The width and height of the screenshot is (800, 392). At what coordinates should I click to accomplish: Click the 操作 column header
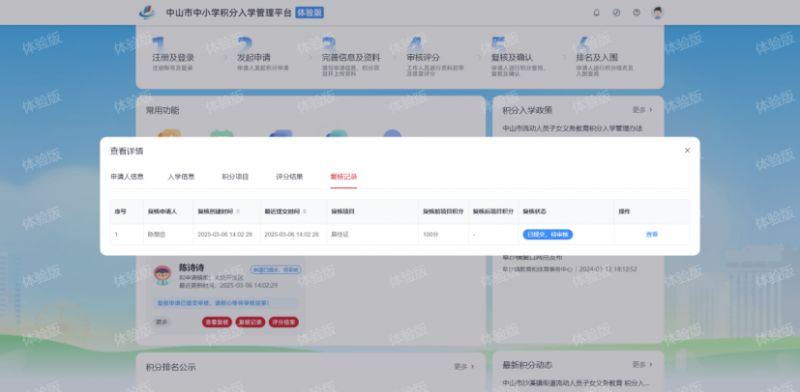pyautogui.click(x=624, y=211)
